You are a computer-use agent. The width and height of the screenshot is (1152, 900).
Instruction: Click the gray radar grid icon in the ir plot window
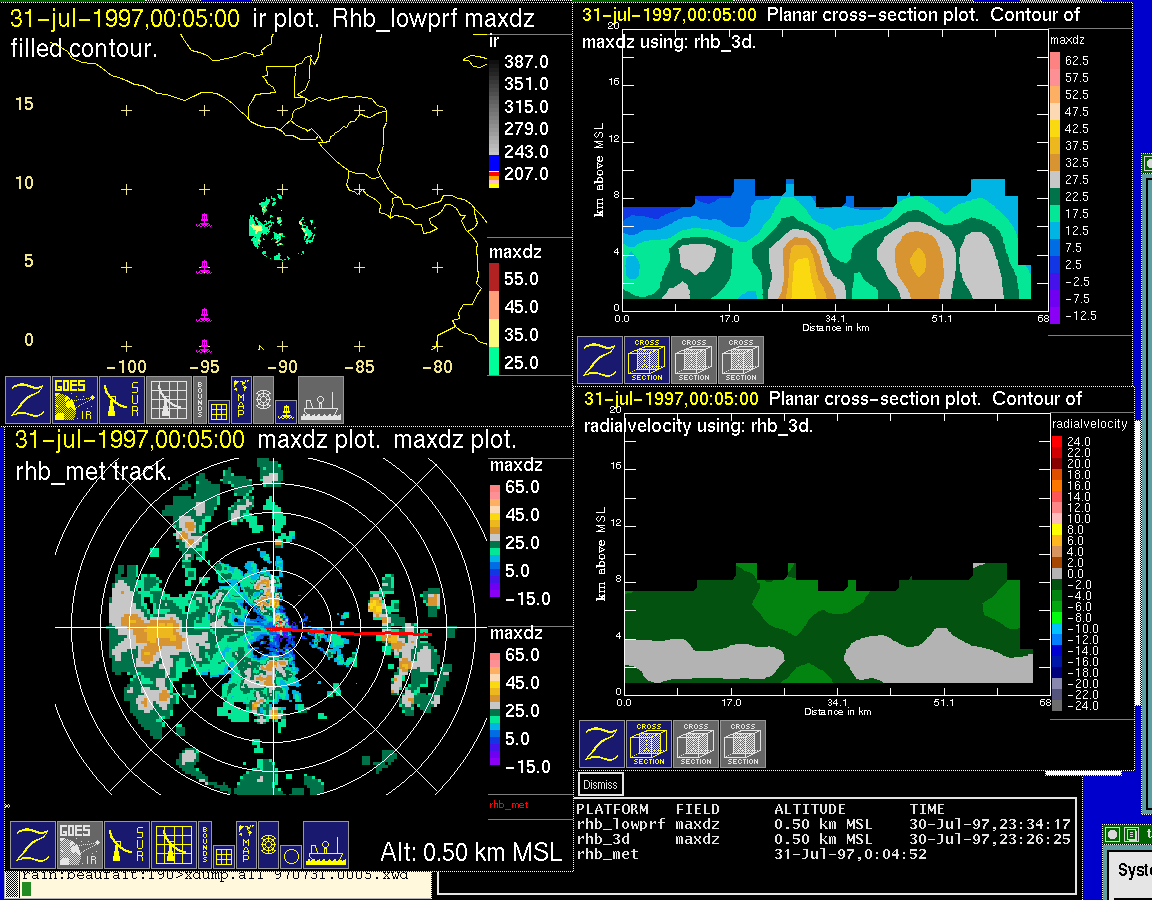169,400
